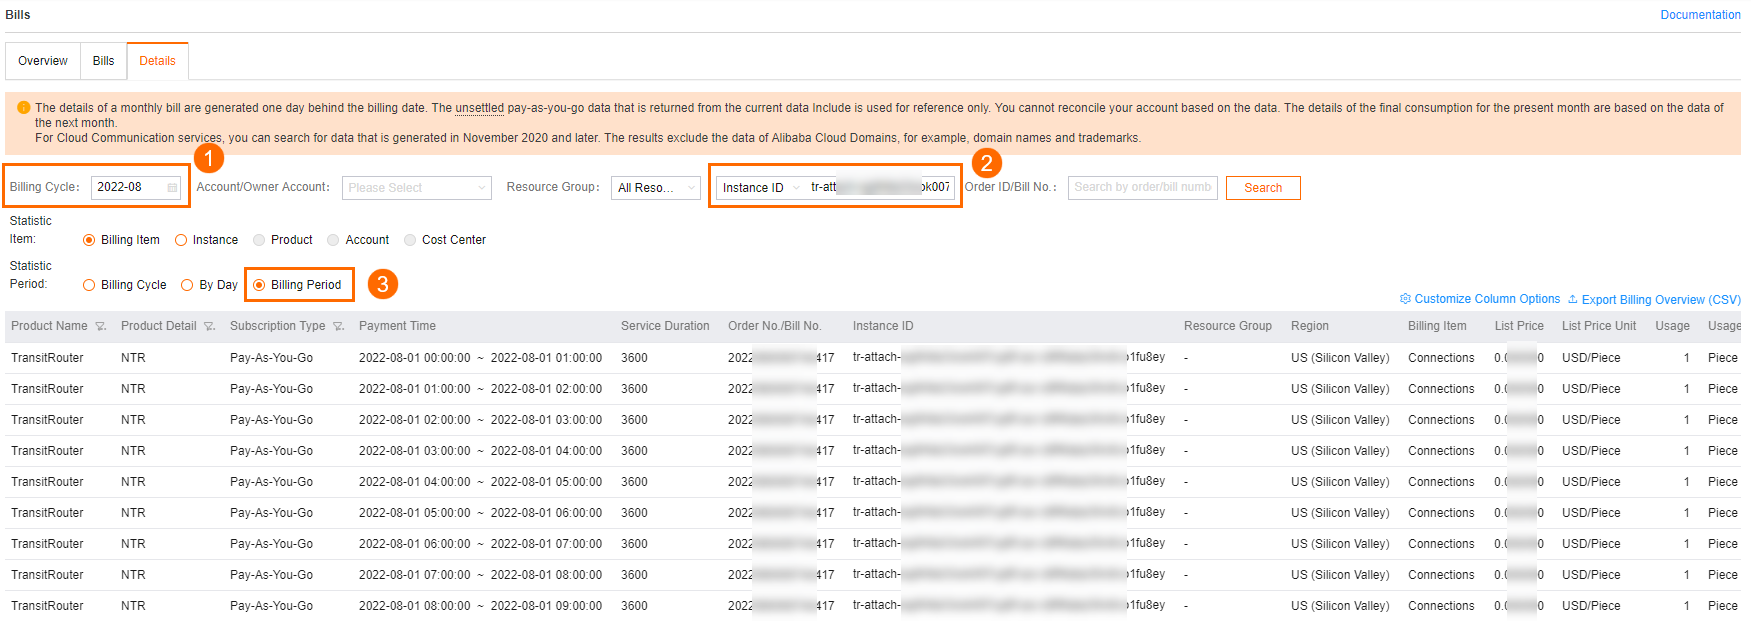The image size is (1751, 621).
Task: Click the Order No./Bill No. column header
Action: 775,326
